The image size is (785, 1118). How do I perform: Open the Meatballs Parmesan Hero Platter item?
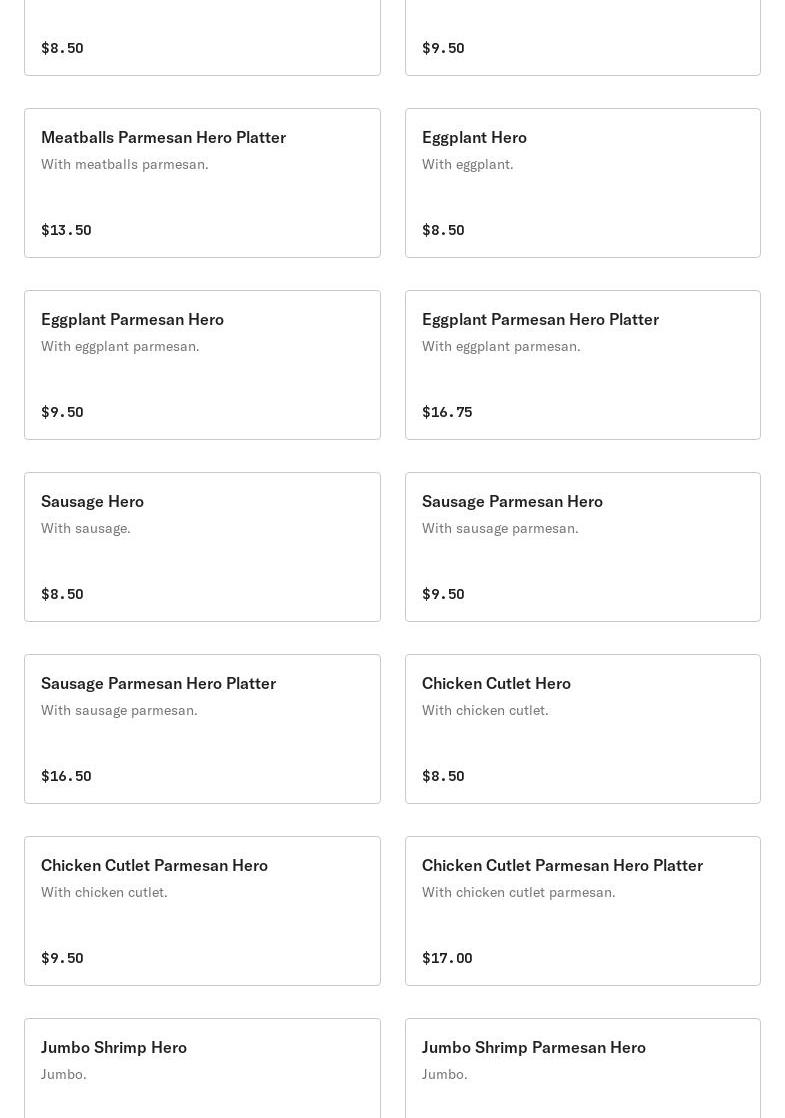click(202, 183)
